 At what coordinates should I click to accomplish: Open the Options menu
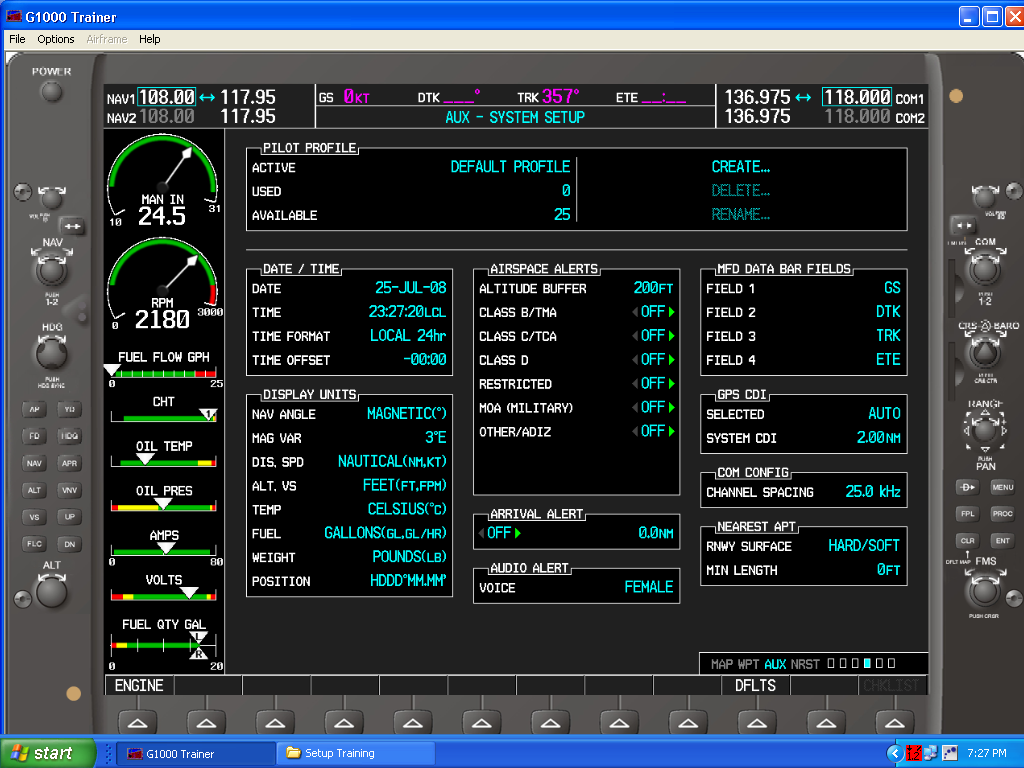[x=55, y=39]
